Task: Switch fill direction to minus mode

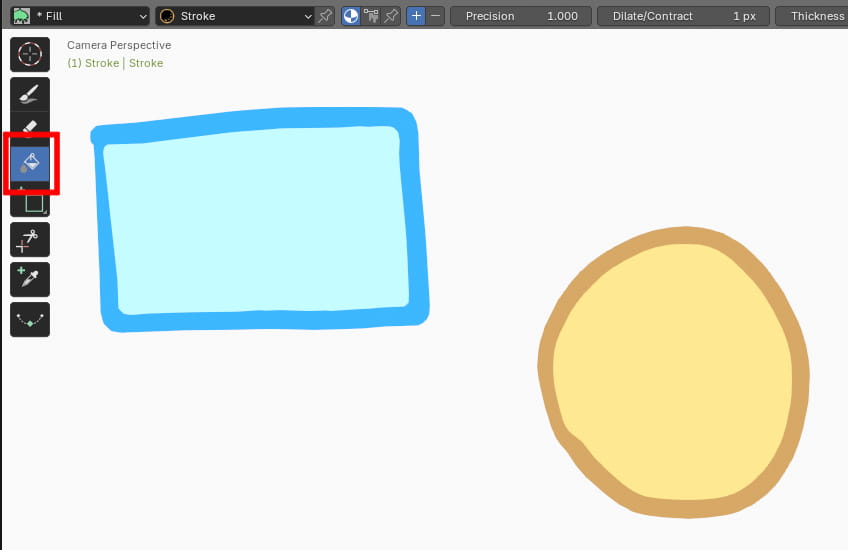Action: click(435, 16)
